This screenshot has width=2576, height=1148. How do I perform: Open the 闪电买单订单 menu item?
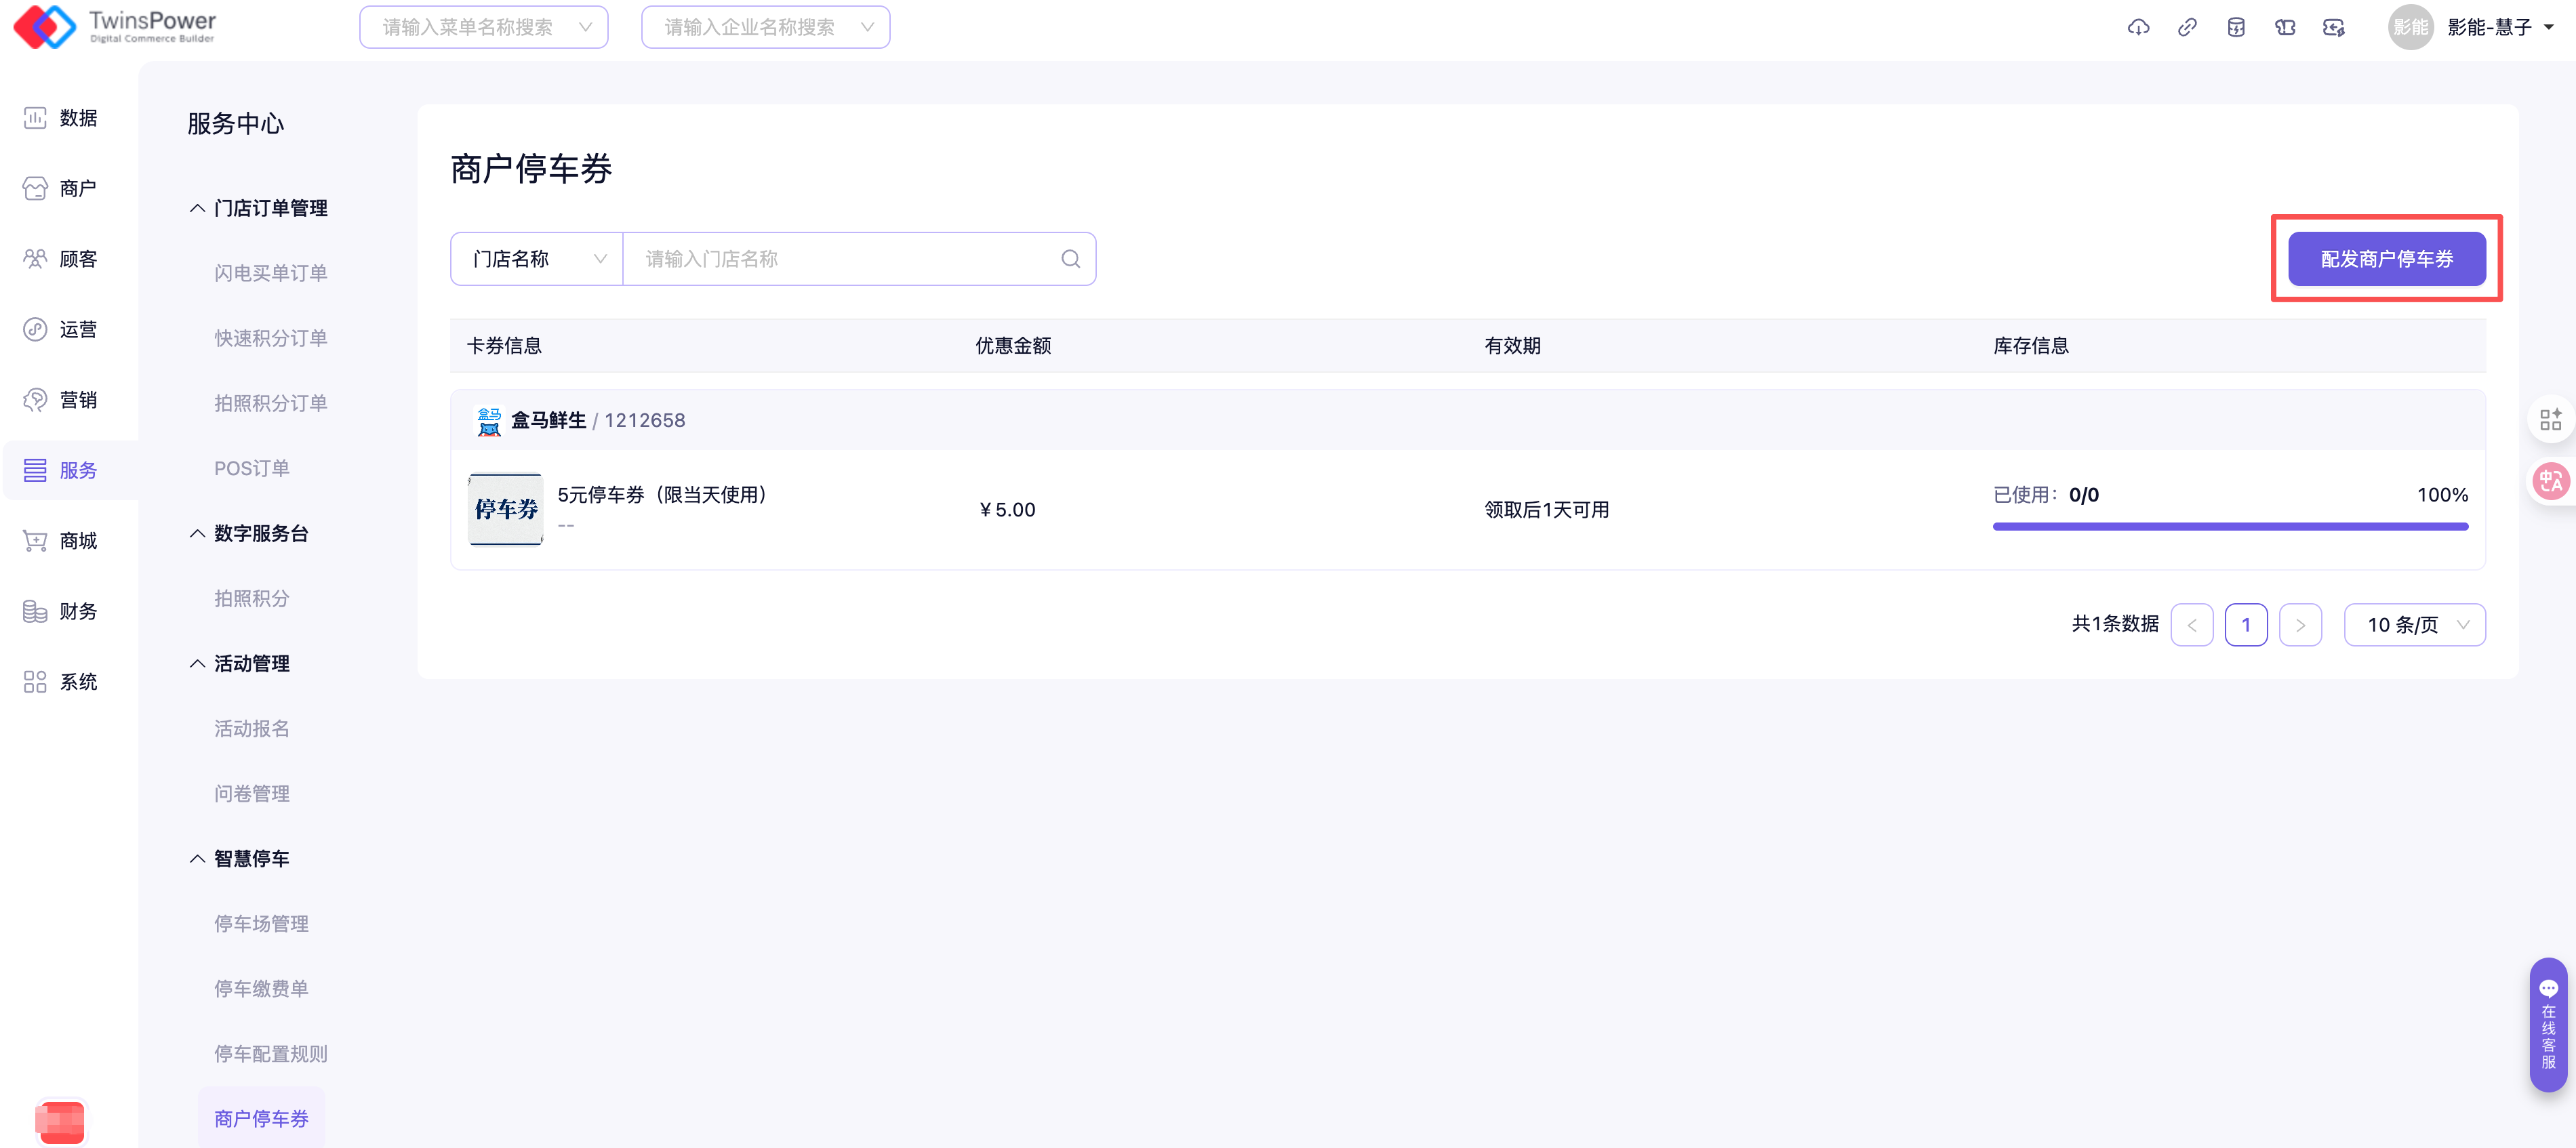270,273
